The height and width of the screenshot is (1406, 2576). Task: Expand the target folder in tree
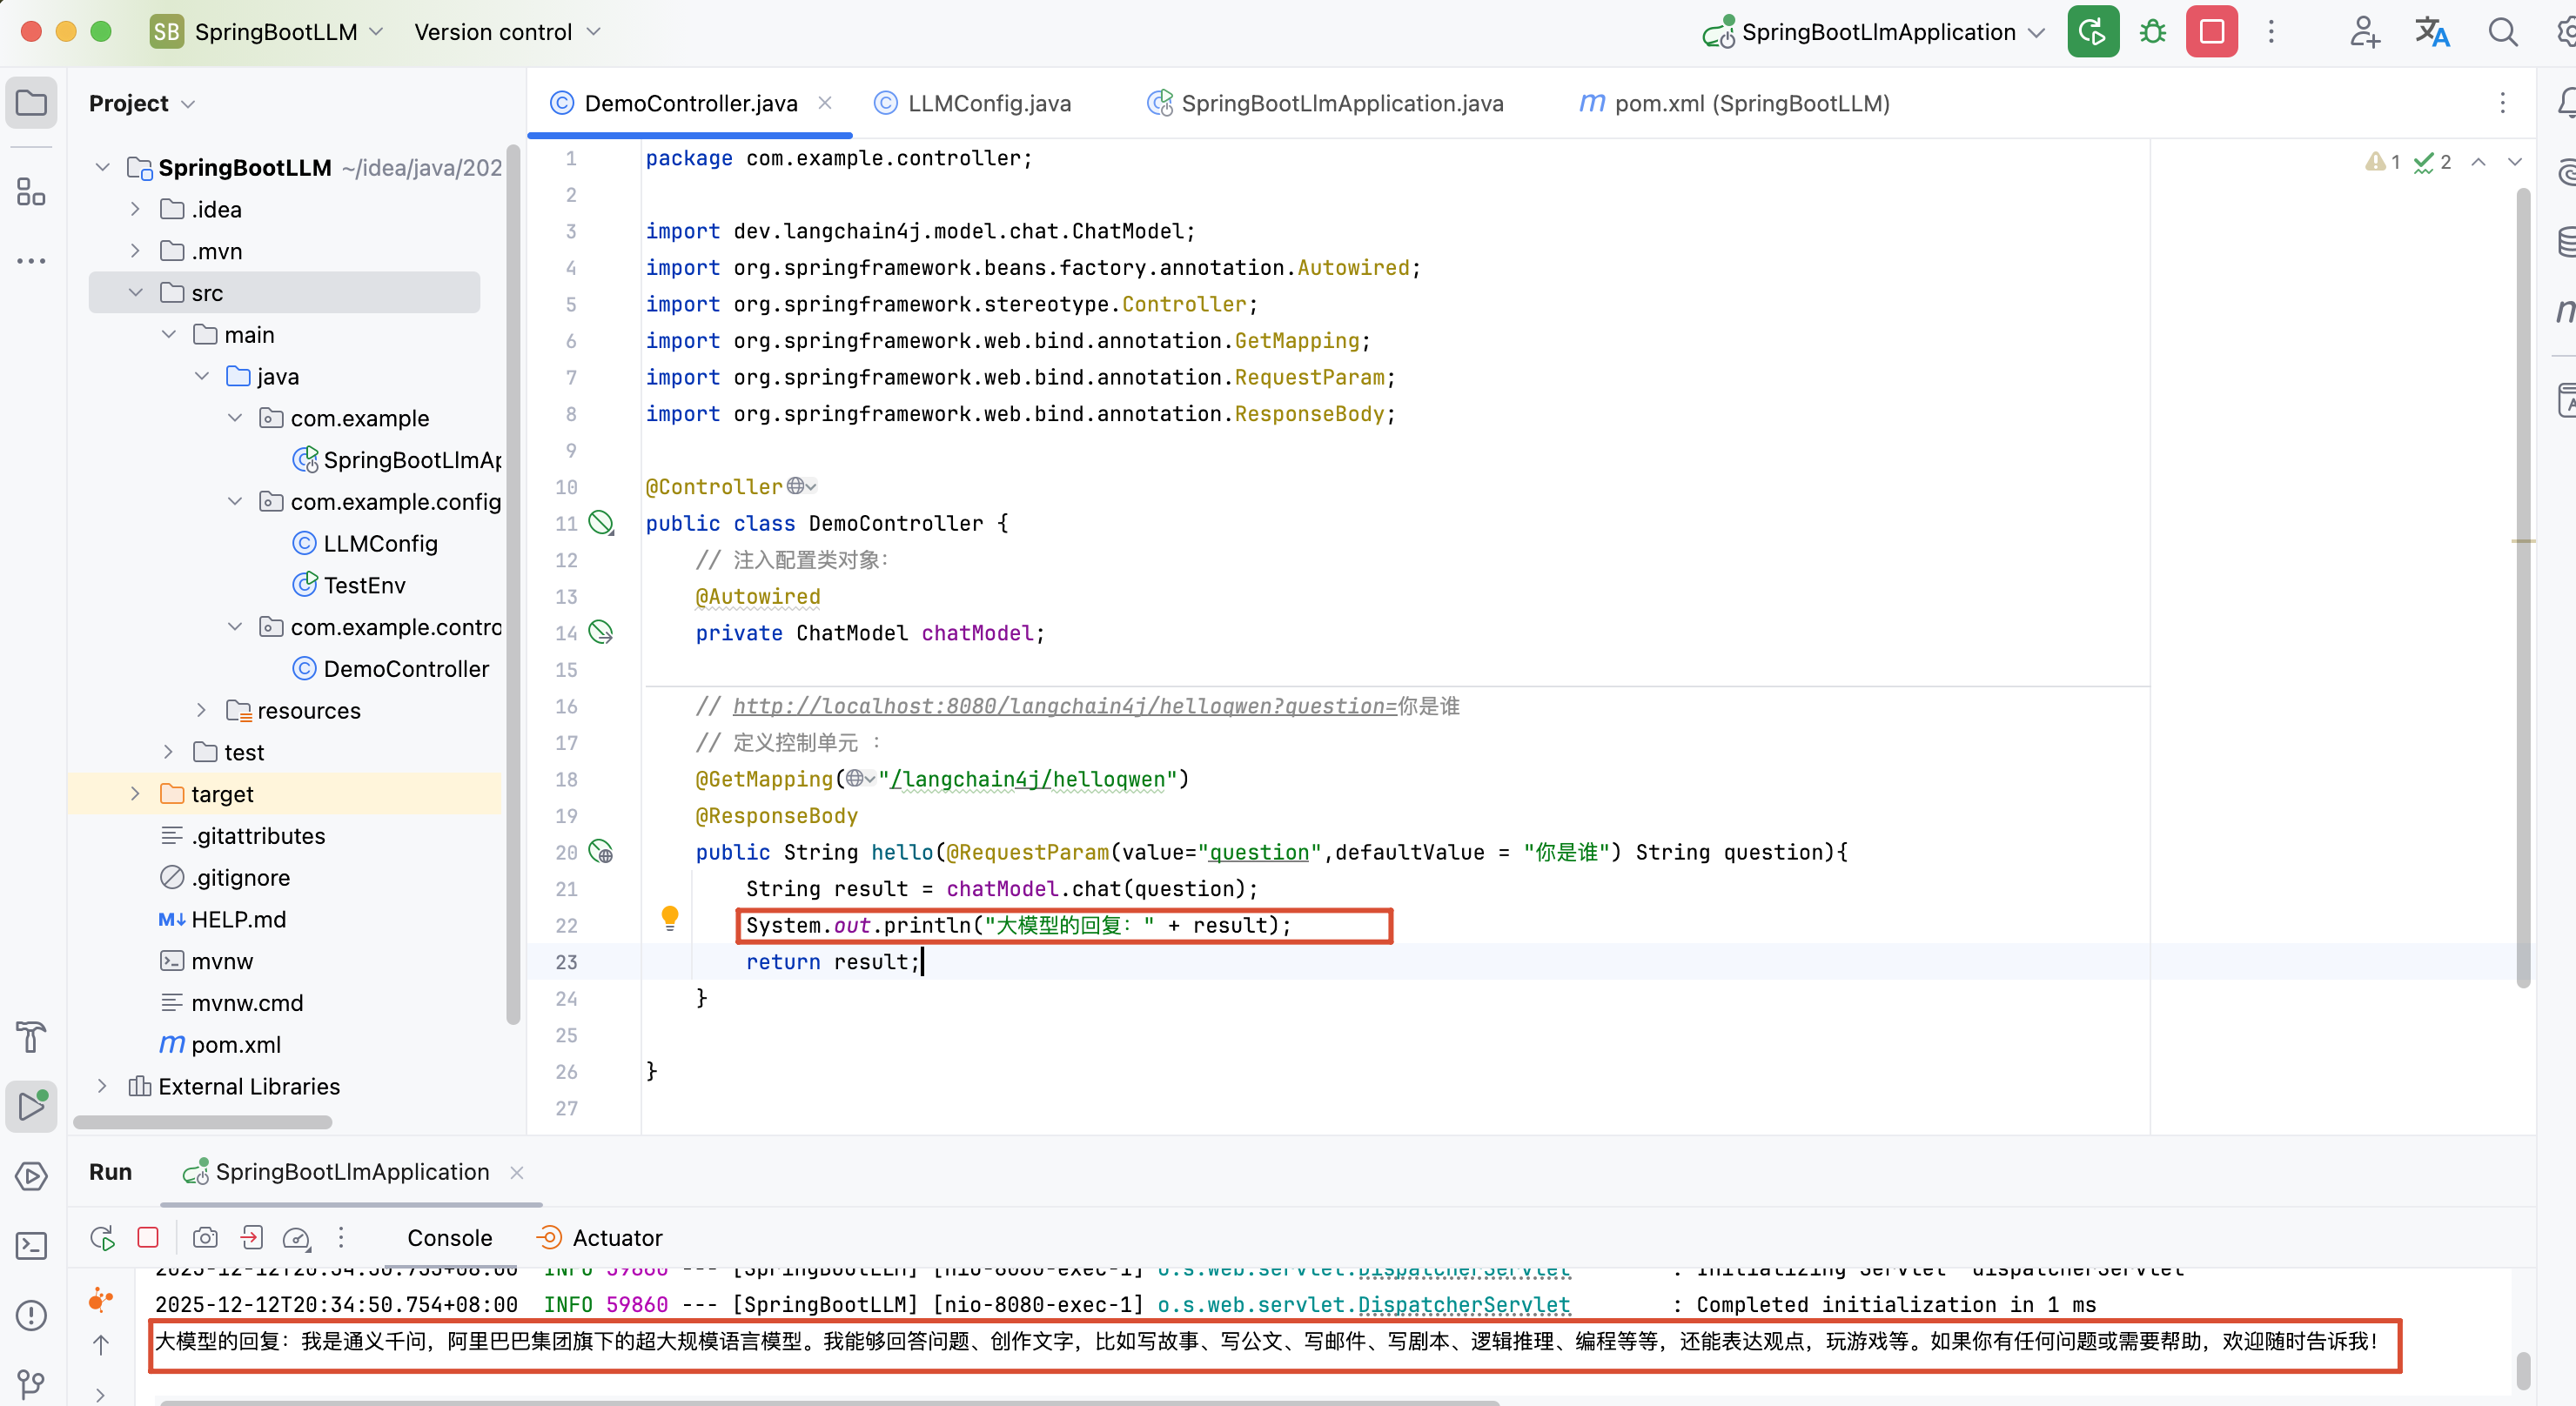click(x=135, y=794)
